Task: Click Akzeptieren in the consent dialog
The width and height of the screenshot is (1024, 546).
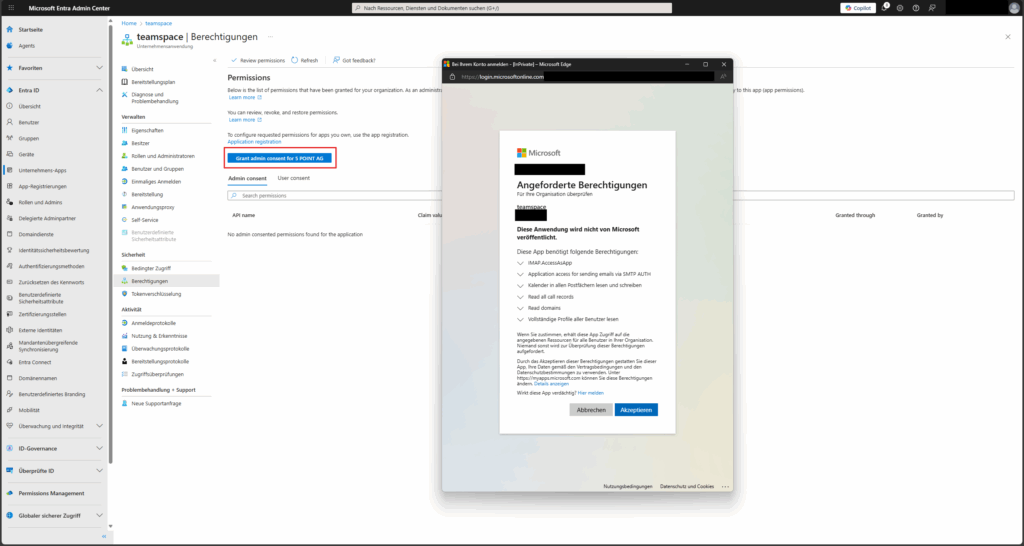Action: 636,410
